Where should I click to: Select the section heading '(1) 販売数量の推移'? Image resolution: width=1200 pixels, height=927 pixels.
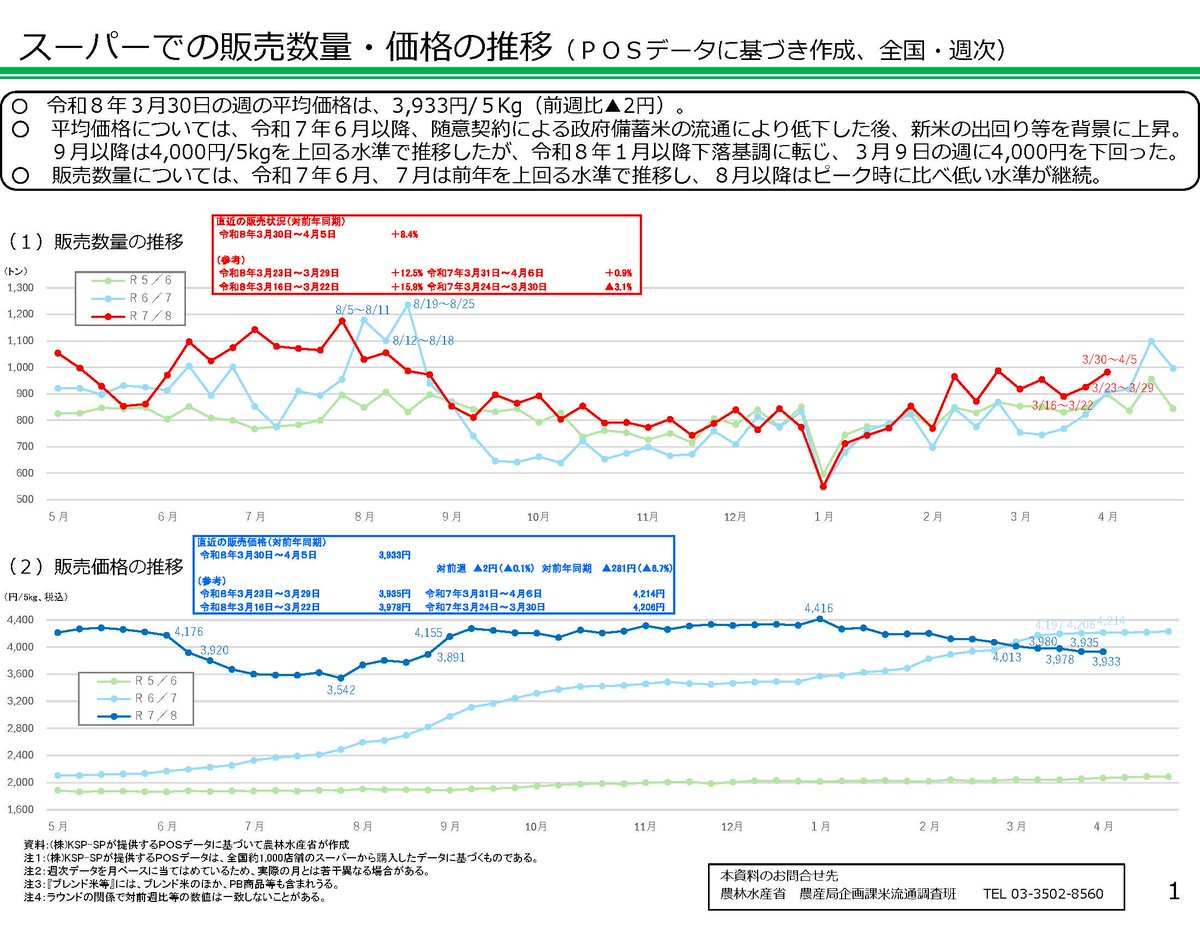click(x=96, y=241)
